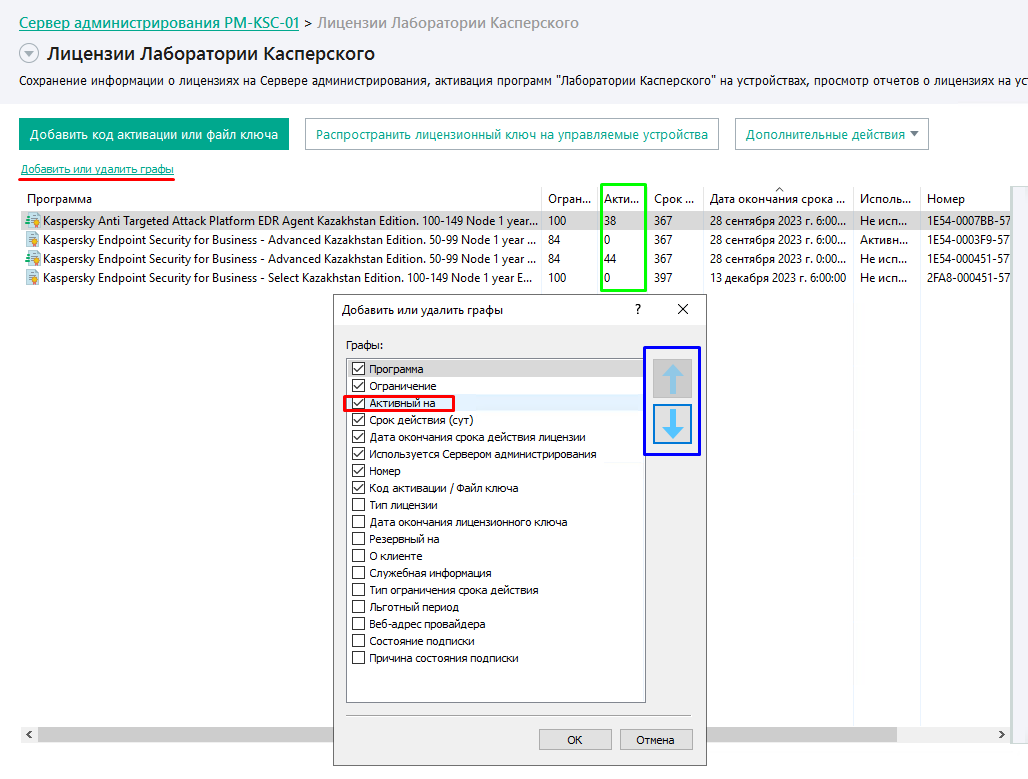Click the value 38 in the Акти... column
Screen dimensions: 1028x779
610,221
